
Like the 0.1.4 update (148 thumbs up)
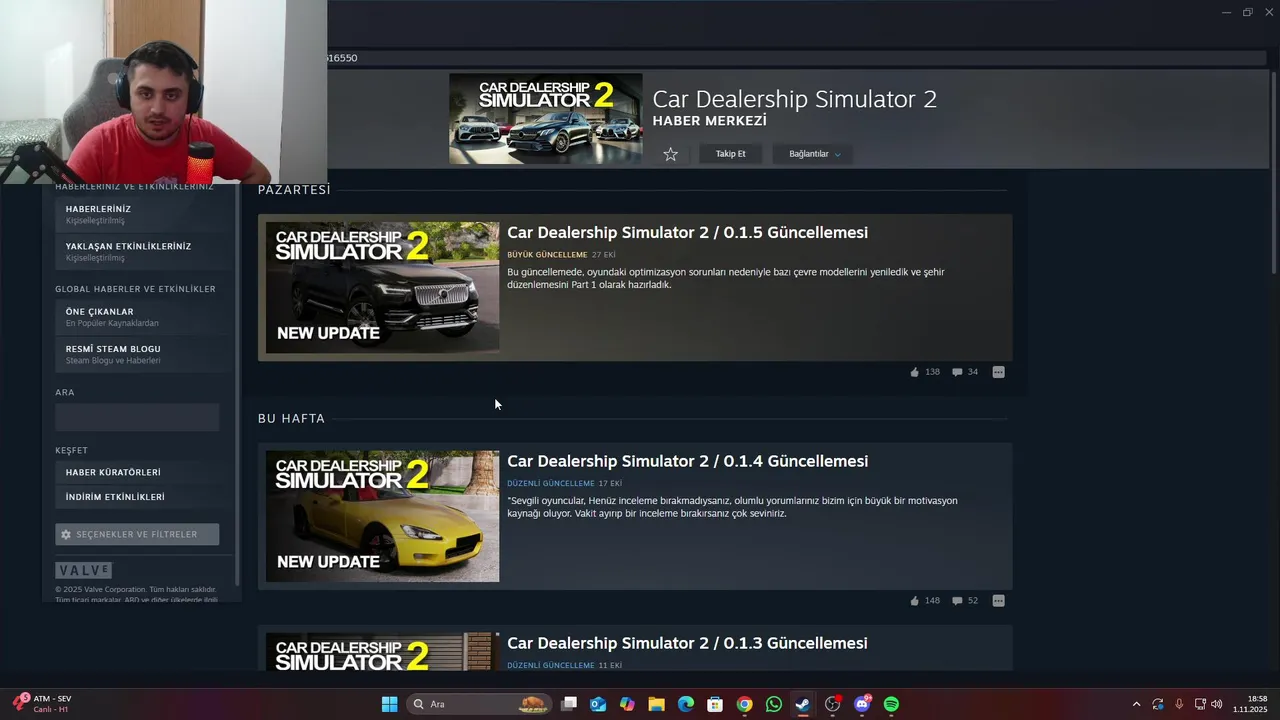[925, 601]
